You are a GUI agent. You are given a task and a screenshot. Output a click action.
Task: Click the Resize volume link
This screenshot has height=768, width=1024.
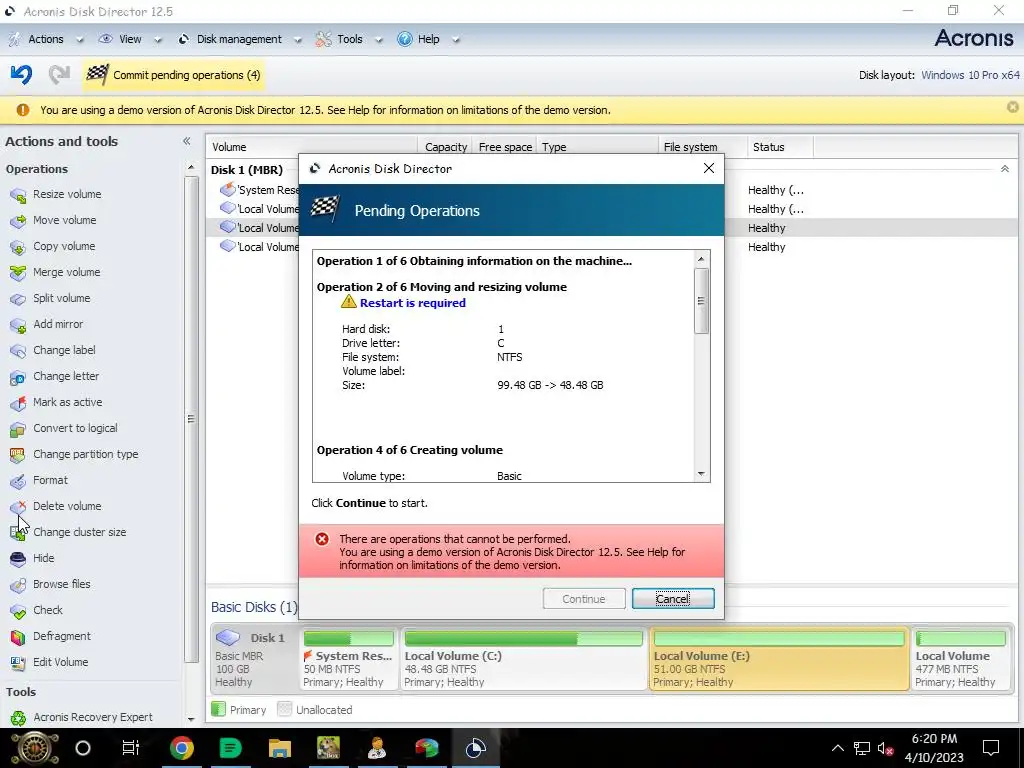point(67,194)
